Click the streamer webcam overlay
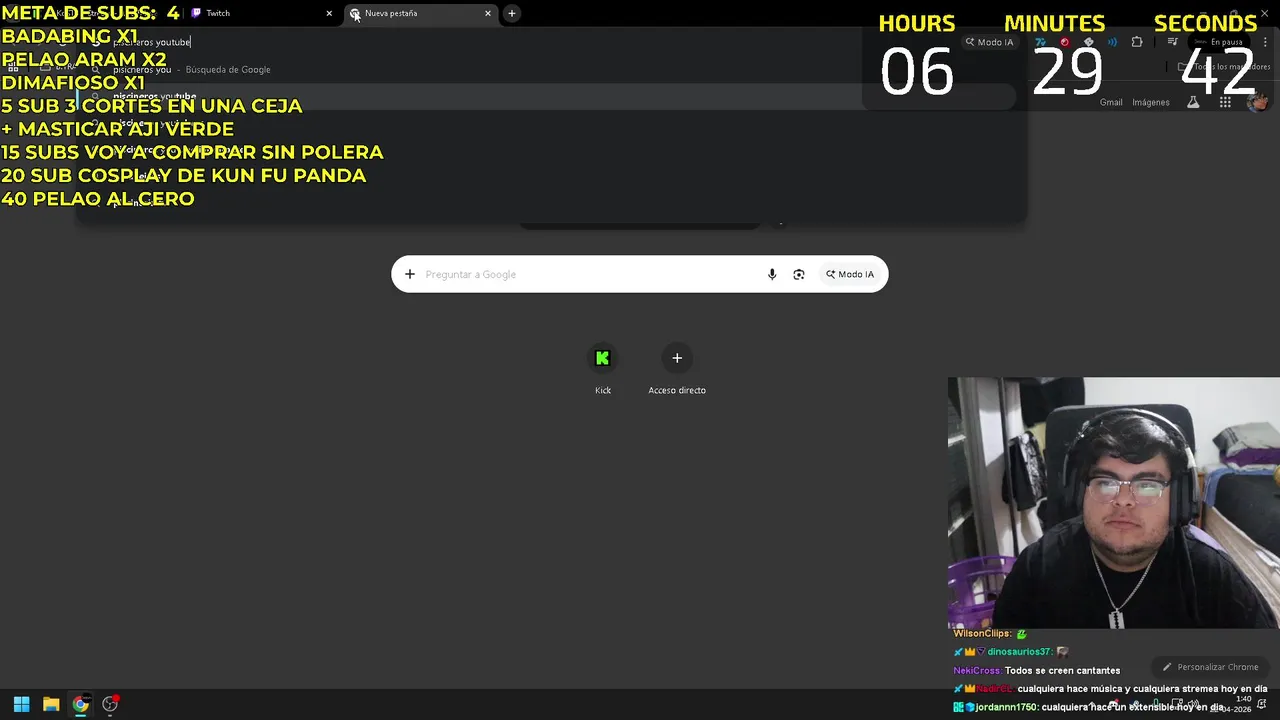The width and height of the screenshot is (1280, 720). coord(1114,502)
